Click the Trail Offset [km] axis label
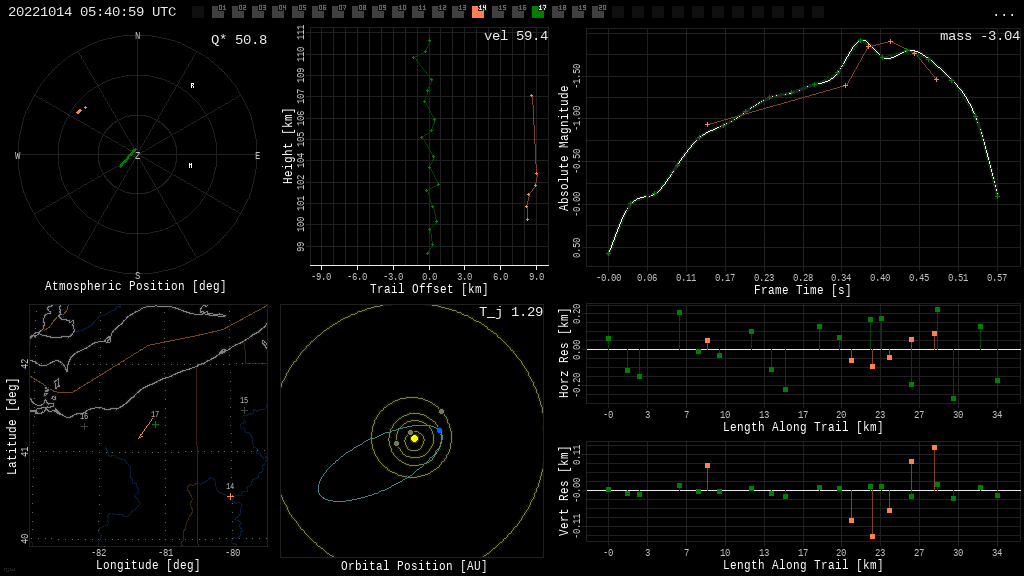This screenshot has height=576, width=1024. (x=428, y=289)
